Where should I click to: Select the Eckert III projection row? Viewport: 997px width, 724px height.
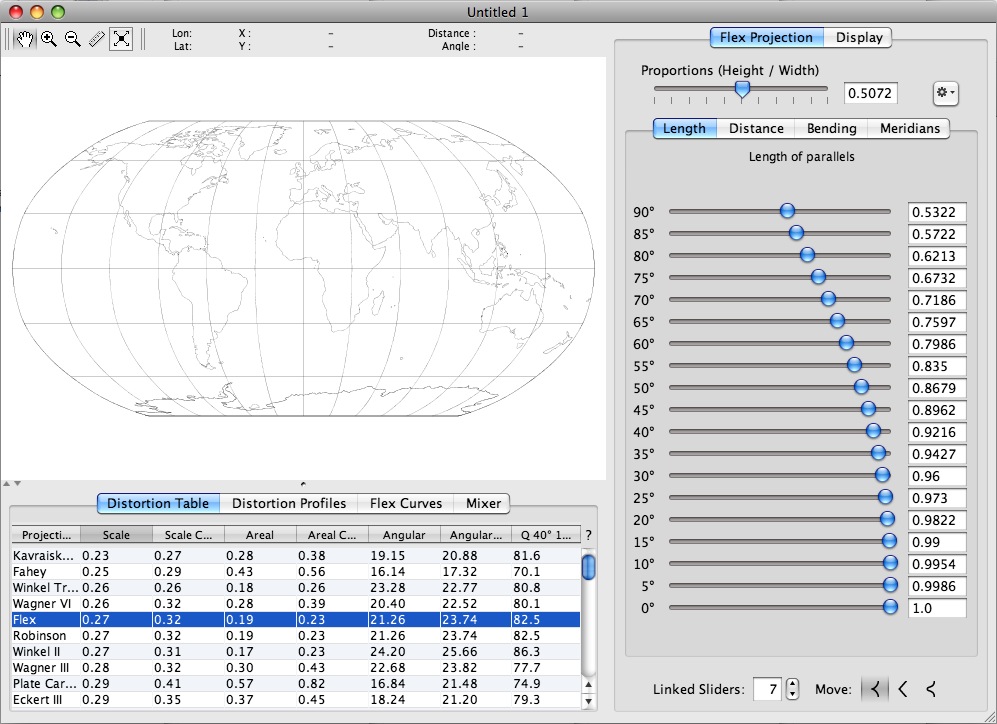[x=296, y=699]
